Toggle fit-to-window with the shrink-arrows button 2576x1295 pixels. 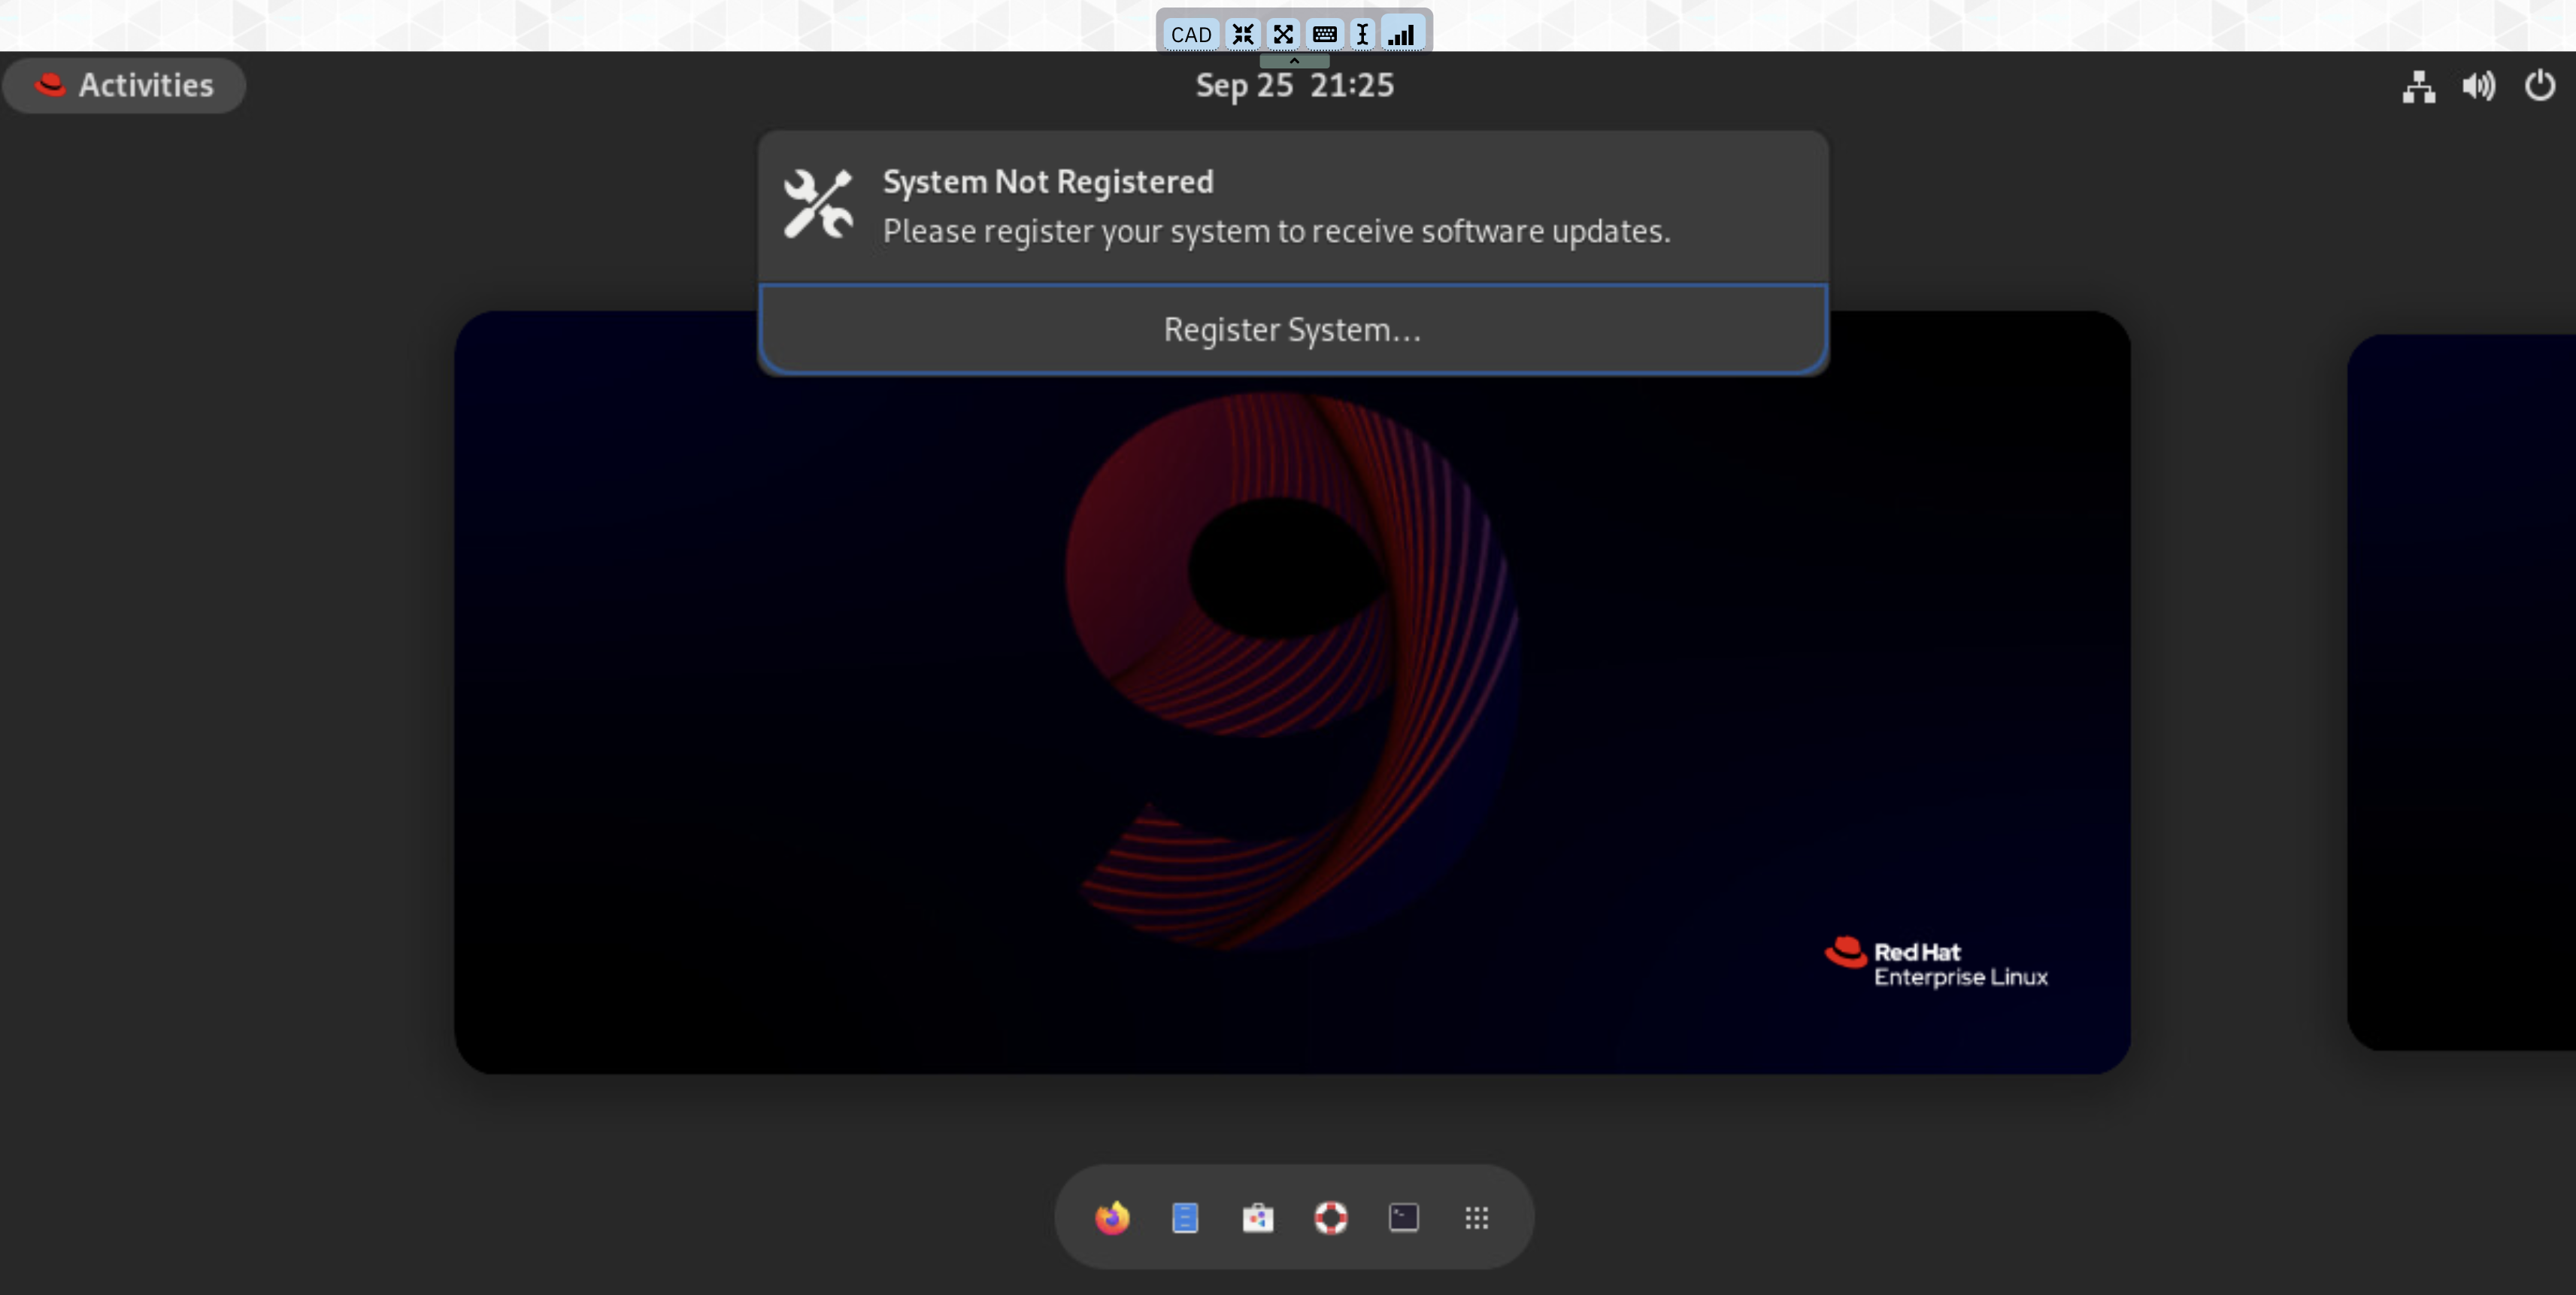click(1243, 33)
